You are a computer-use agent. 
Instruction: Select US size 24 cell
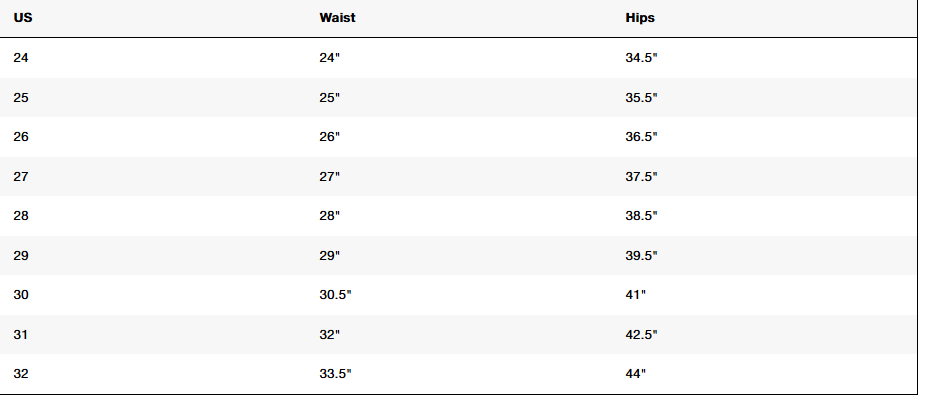[x=21, y=58]
